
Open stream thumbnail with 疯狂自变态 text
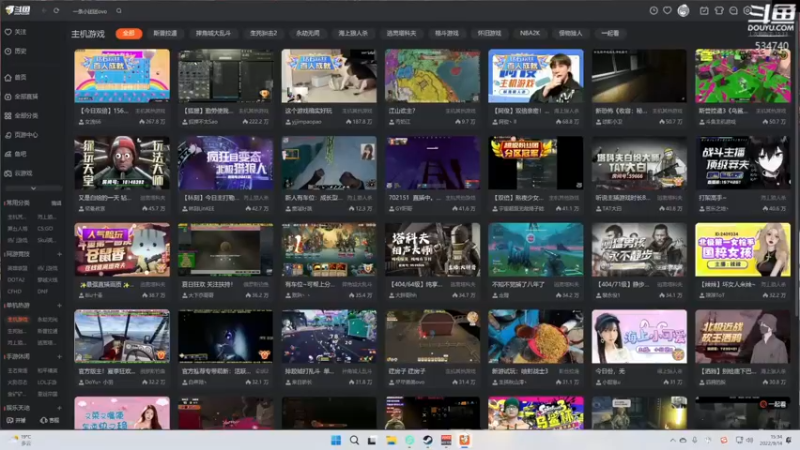pyautogui.click(x=226, y=163)
